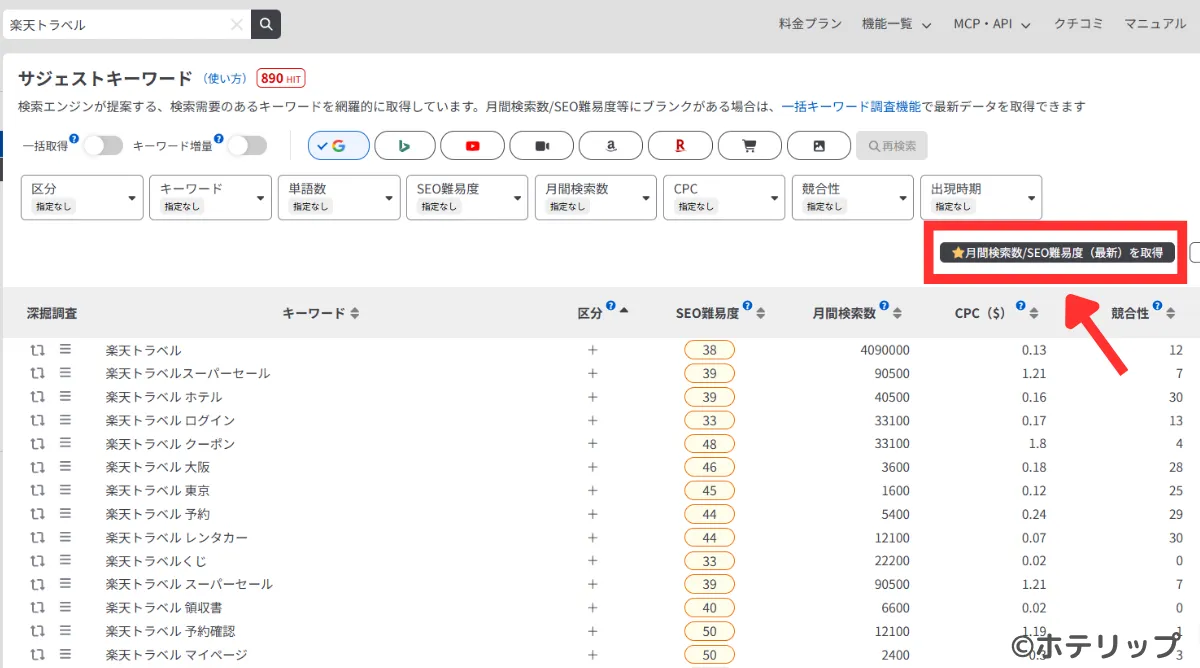
Task: Click the help icon beside 一括取得
Action: [74, 139]
